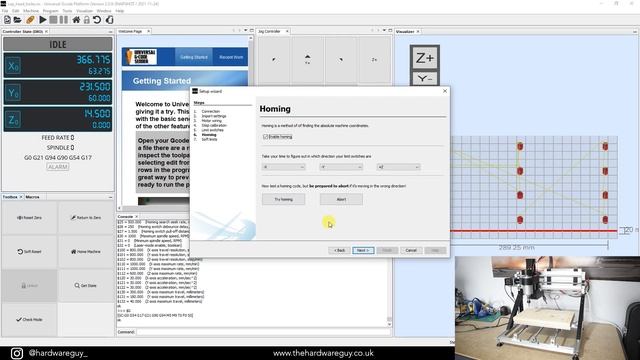
Task: Click the Unlock tile in the Toolbox
Action: click(29, 285)
